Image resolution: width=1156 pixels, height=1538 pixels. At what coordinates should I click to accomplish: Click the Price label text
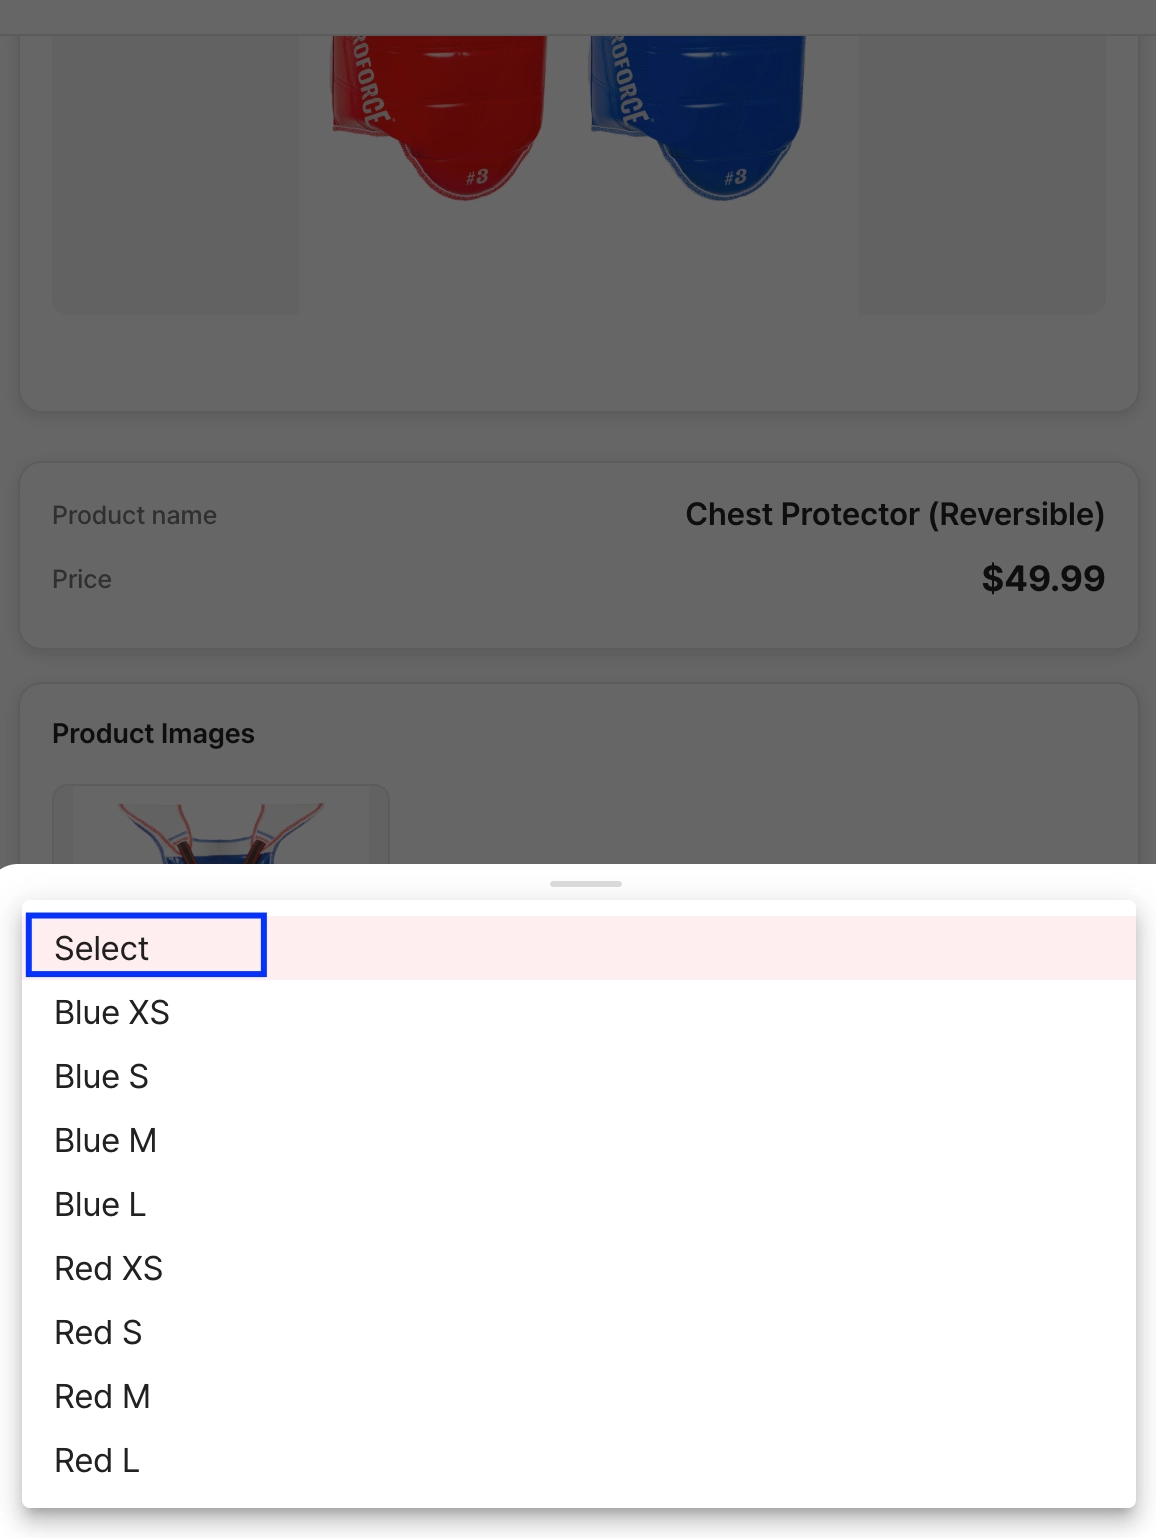[x=82, y=579]
